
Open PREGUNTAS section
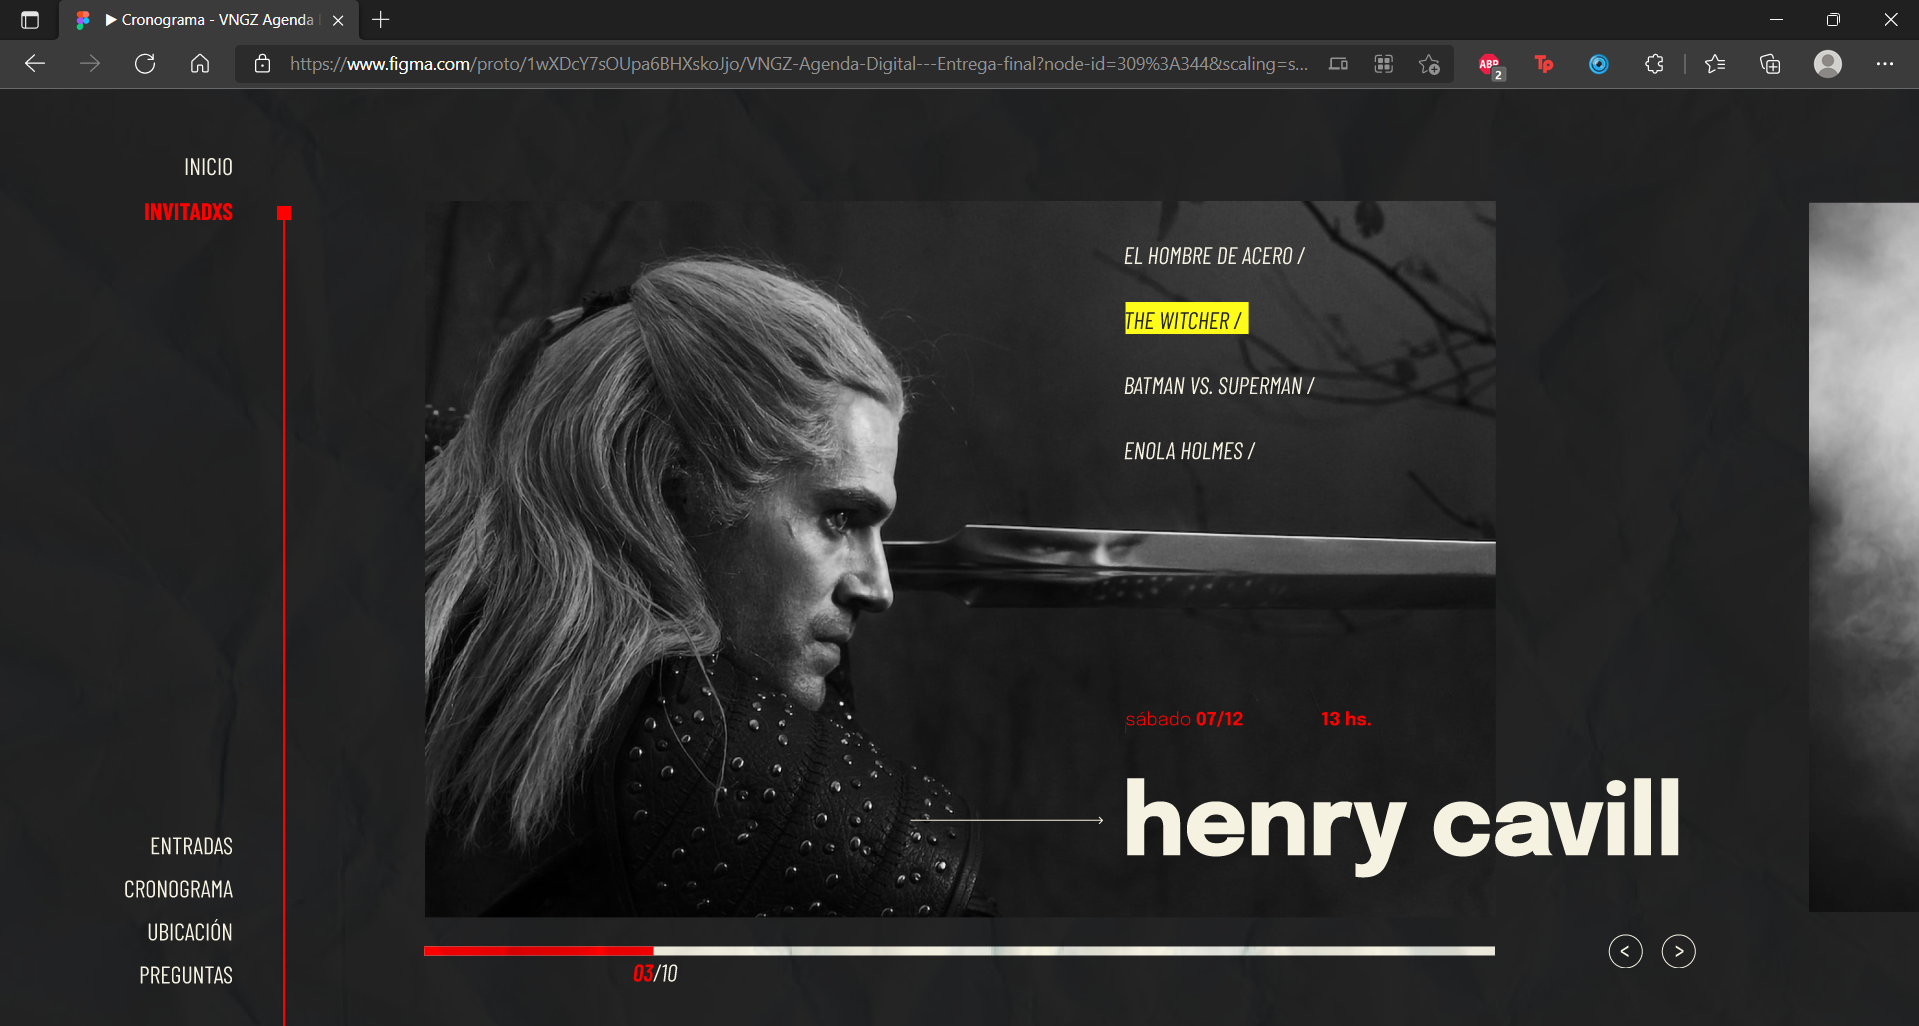186,975
